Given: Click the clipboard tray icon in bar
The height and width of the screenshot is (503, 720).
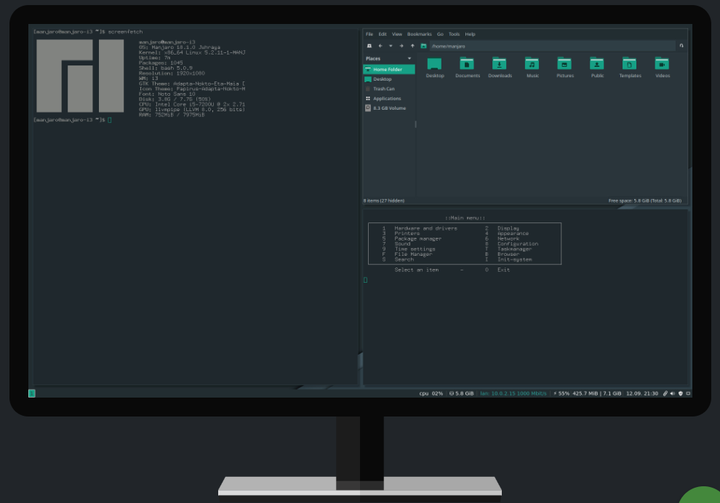Looking at the screenshot, I should pyautogui.click(x=665, y=393).
